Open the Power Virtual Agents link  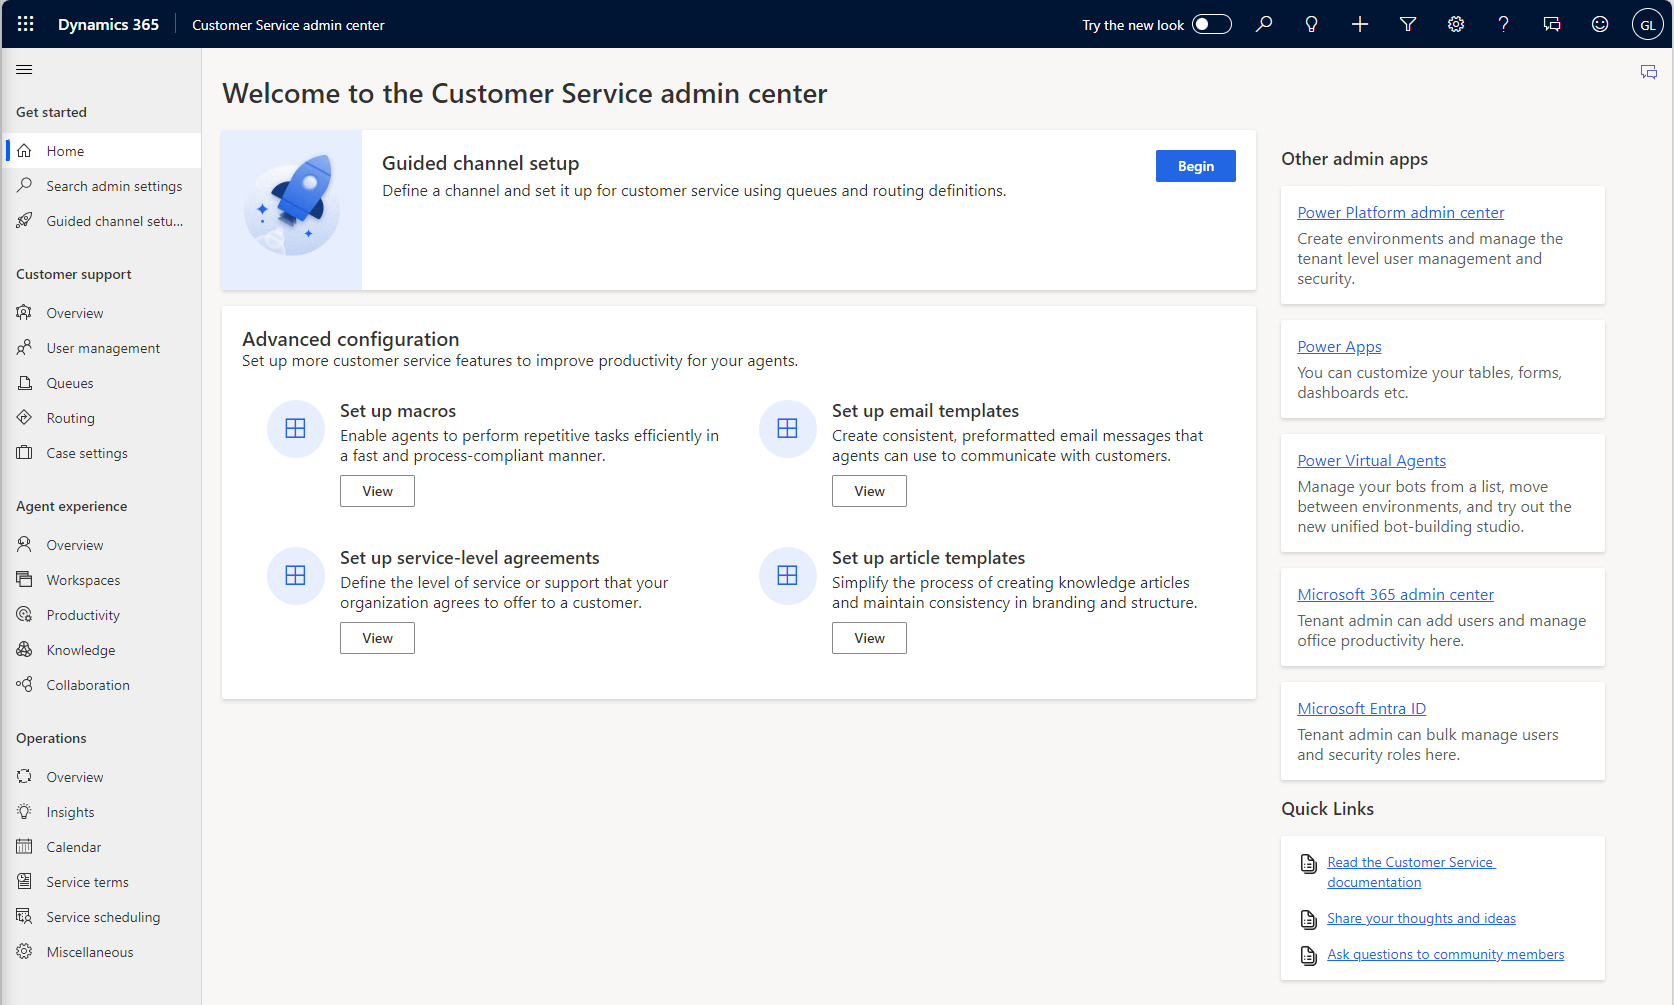pos(1371,460)
